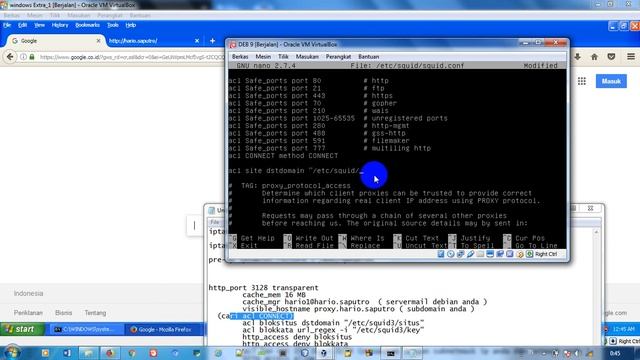This screenshot has height=360, width=640.
Task: Click Notepad vertical scrollbar up arrow
Action: point(596,232)
